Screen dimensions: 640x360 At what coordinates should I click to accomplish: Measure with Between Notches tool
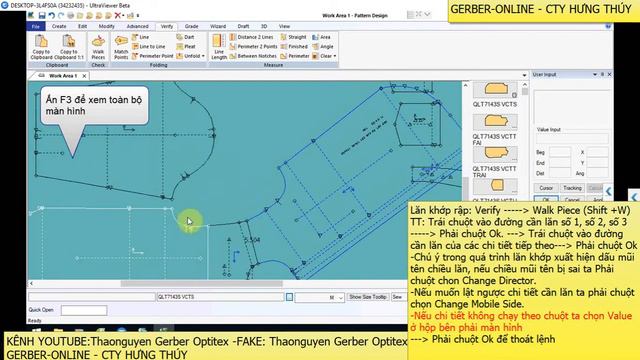[253, 56]
